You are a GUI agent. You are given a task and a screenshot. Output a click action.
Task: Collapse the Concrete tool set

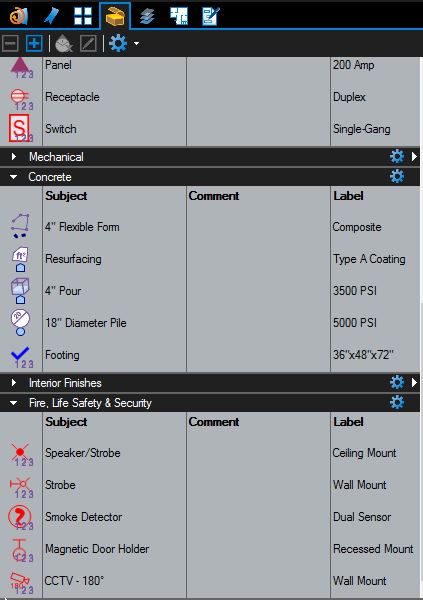click(14, 177)
